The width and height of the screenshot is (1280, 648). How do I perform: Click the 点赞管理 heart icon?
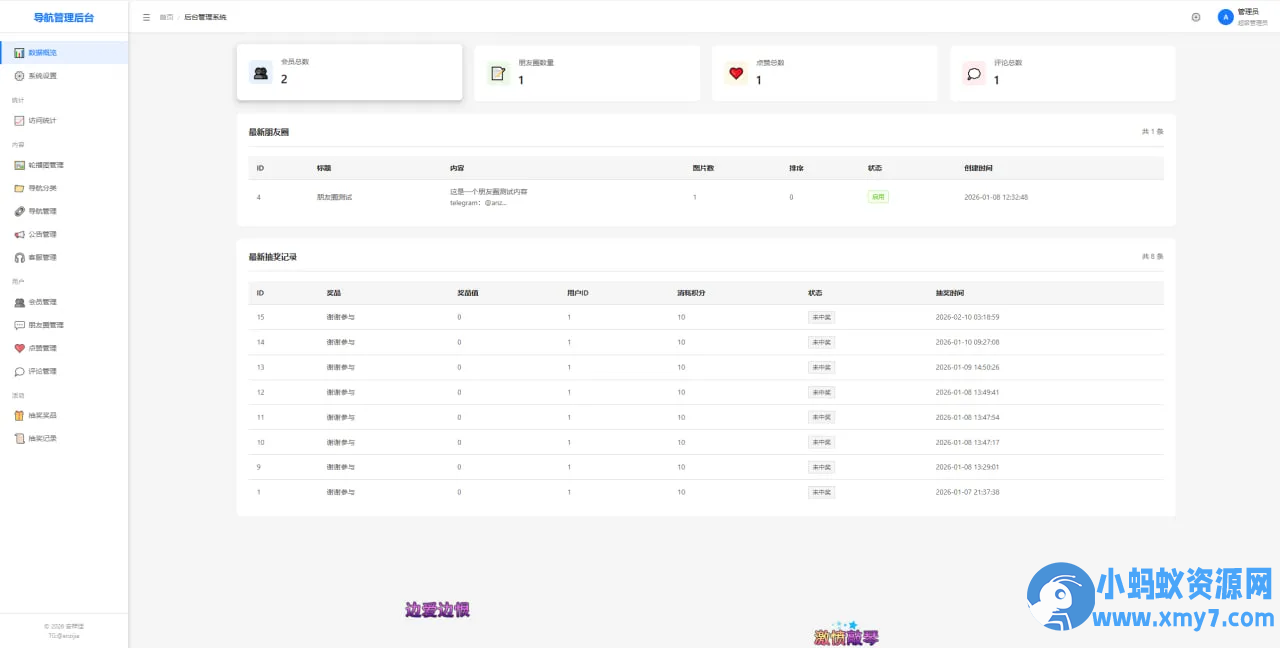(19, 348)
